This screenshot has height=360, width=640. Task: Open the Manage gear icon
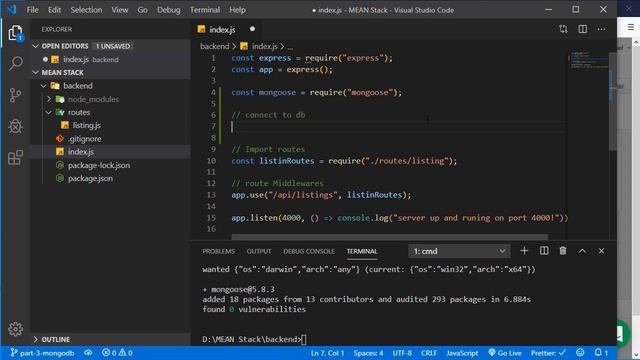pos(16,329)
